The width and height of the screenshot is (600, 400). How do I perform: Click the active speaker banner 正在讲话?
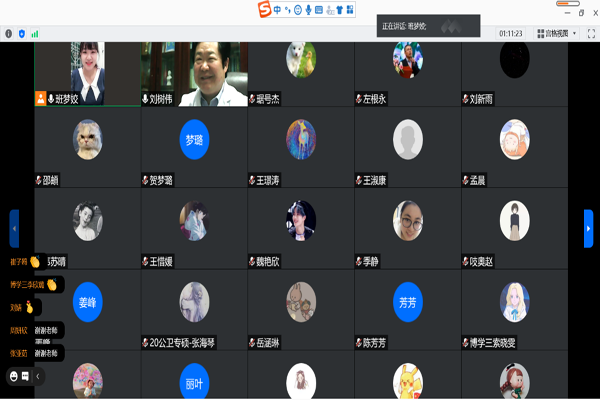pos(428,26)
